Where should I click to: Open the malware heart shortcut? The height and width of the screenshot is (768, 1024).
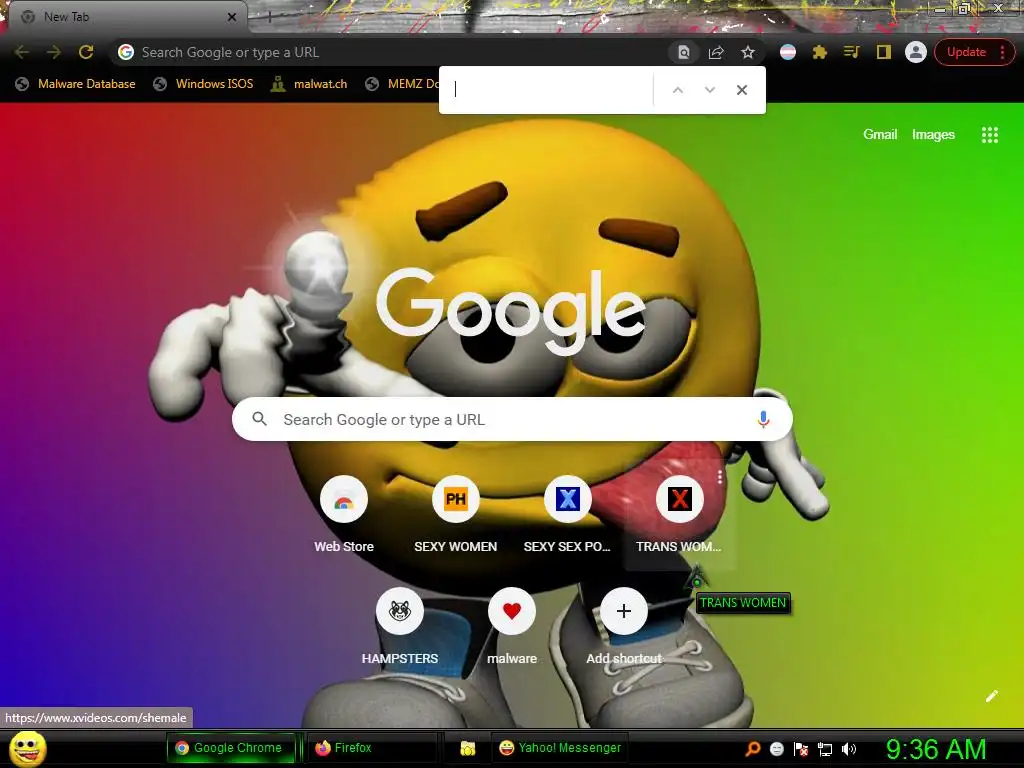point(512,628)
